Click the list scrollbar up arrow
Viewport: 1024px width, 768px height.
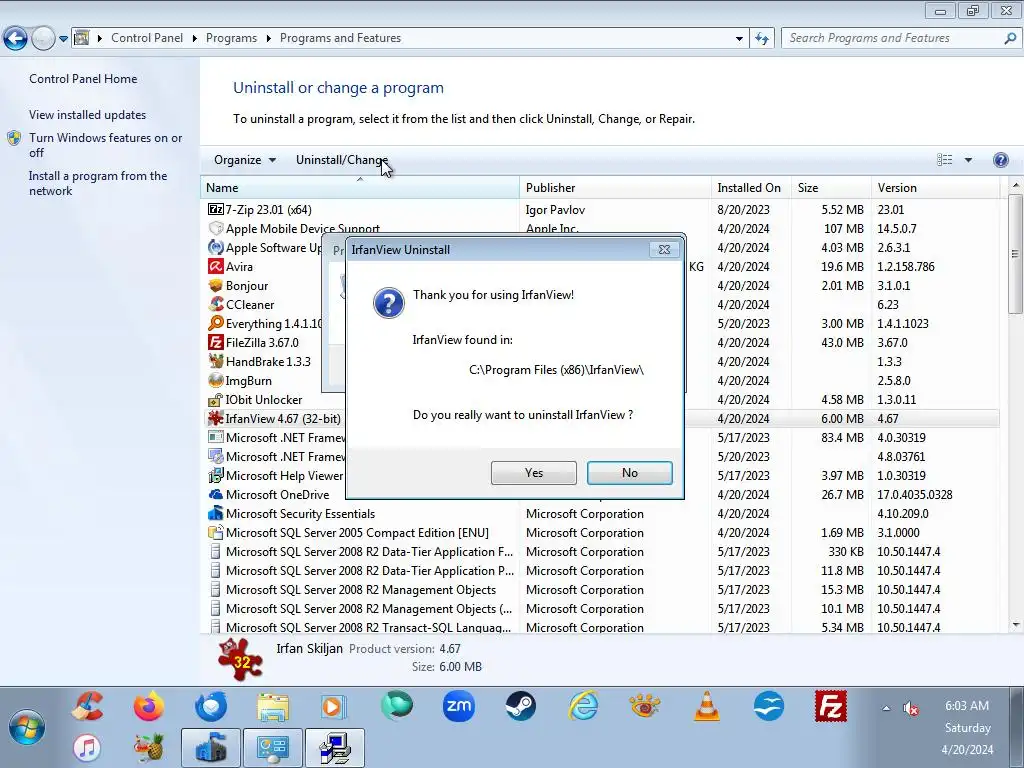point(1015,185)
